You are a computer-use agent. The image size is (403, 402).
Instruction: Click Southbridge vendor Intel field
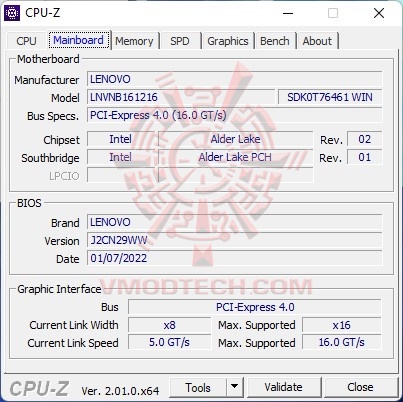[121, 157]
